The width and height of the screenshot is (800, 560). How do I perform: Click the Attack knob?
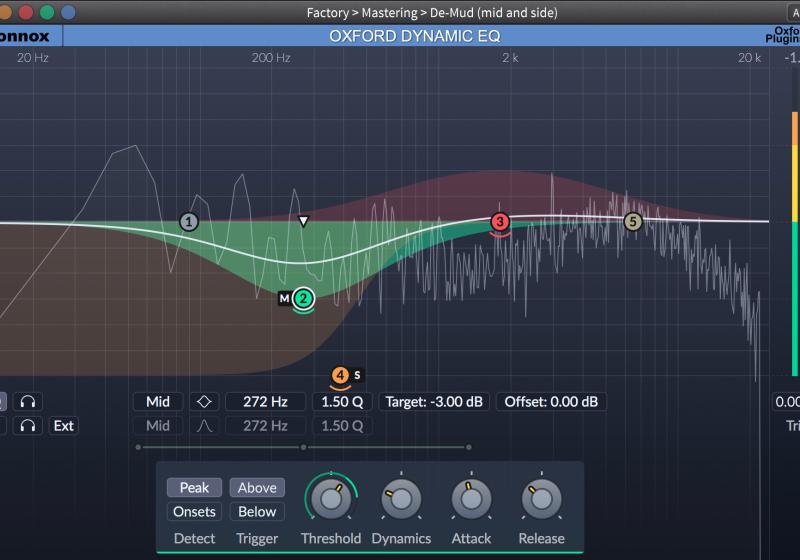tap(471, 499)
